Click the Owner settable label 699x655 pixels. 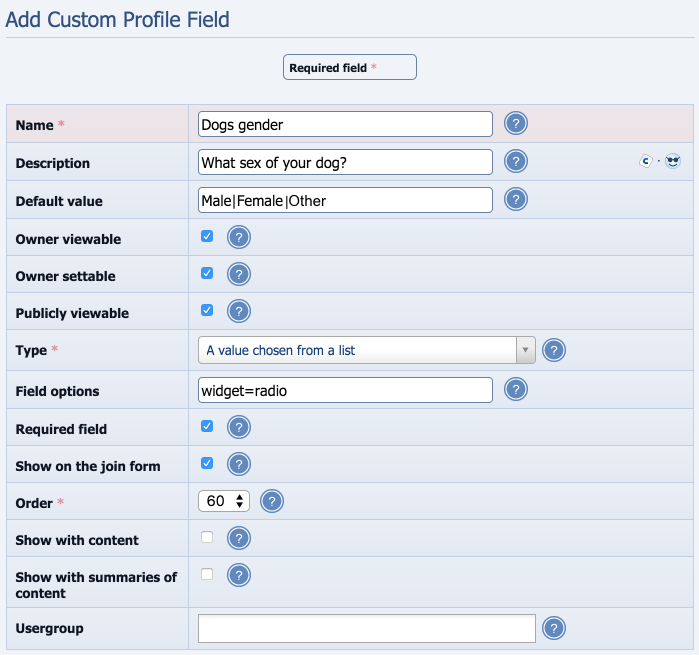(66, 276)
